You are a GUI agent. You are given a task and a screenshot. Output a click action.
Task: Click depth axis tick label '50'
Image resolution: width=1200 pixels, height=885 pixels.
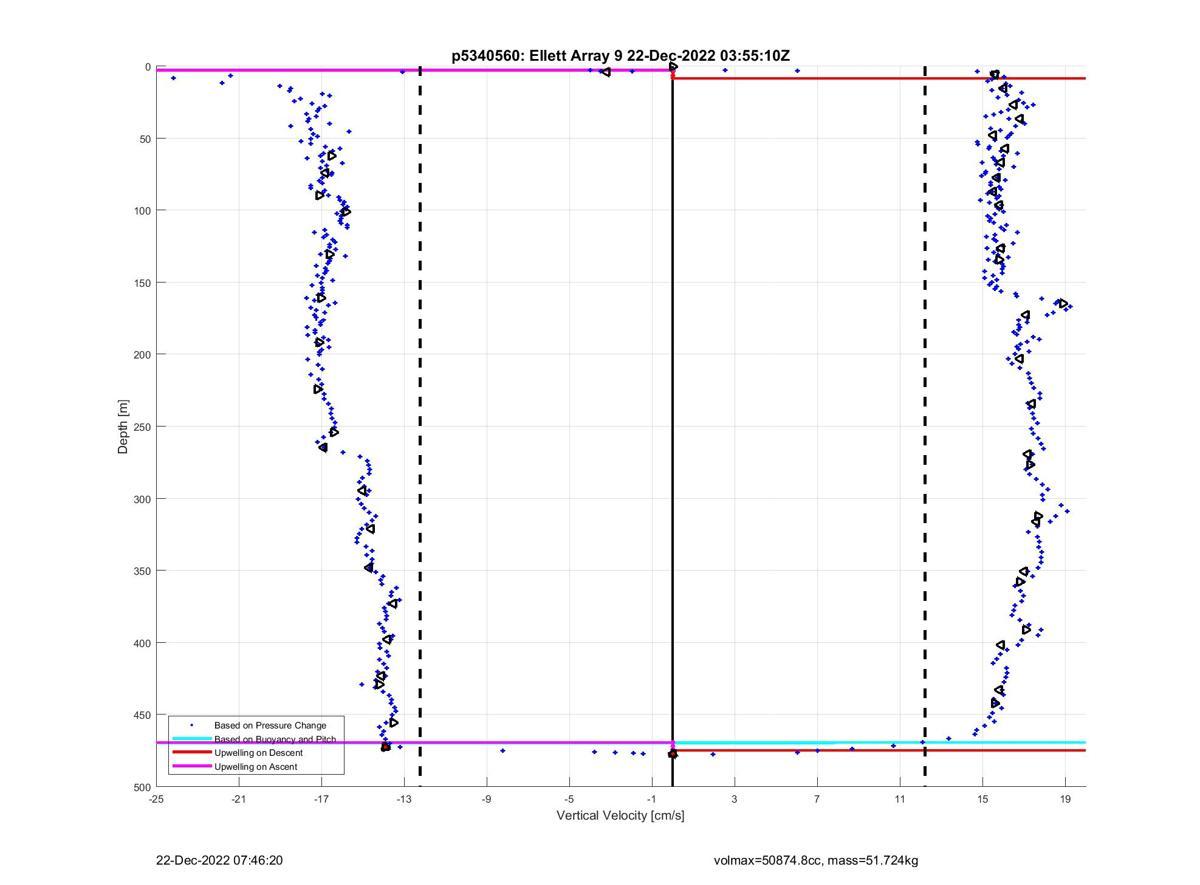click(144, 139)
